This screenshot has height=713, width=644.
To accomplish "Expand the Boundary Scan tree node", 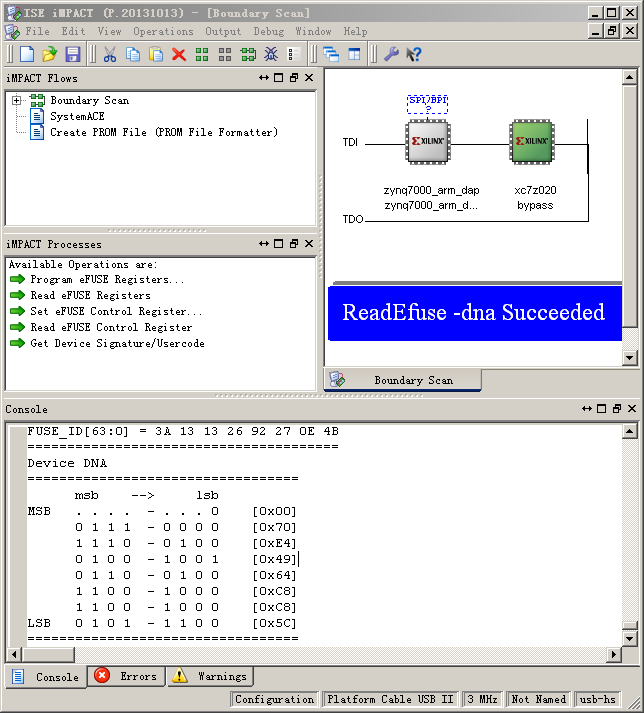I will pyautogui.click(x=16, y=100).
